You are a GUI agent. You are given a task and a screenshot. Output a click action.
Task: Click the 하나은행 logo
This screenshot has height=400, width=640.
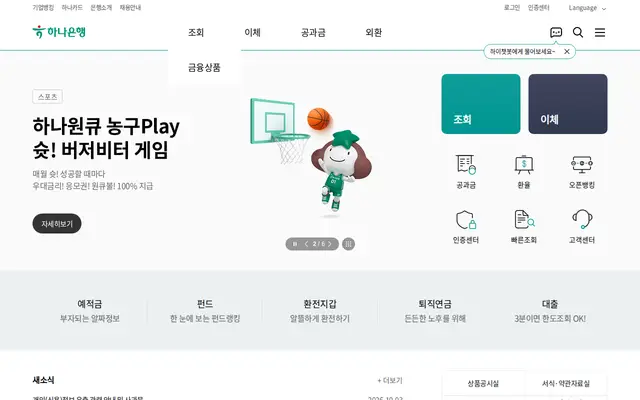point(59,32)
